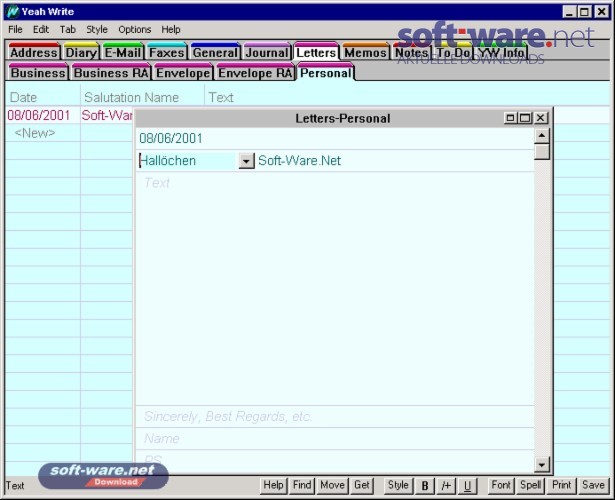Open the Help menu
615x500 pixels.
coord(171,29)
